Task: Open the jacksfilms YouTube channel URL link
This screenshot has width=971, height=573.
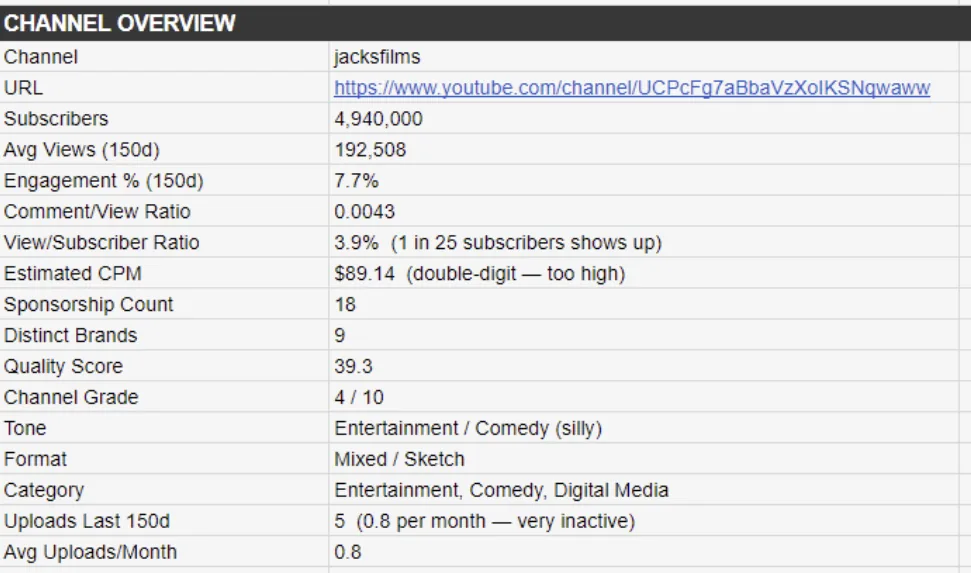Action: (x=632, y=88)
